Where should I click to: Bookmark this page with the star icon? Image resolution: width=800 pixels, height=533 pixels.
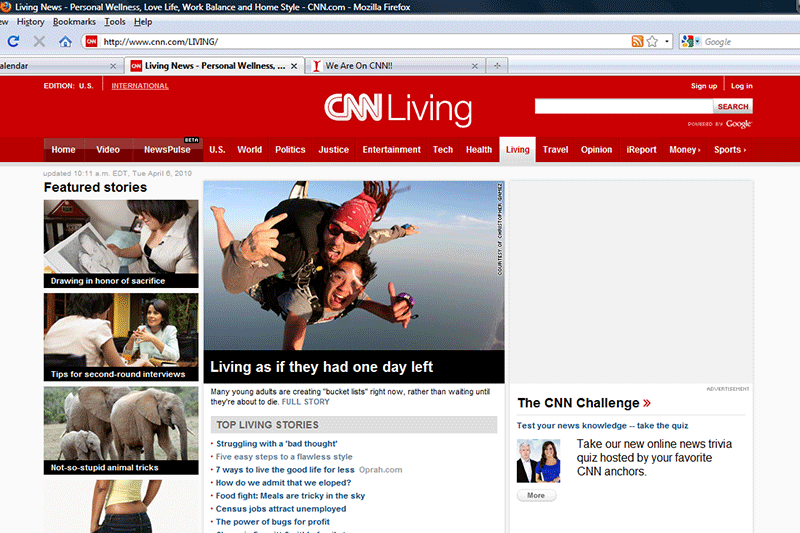pos(652,41)
